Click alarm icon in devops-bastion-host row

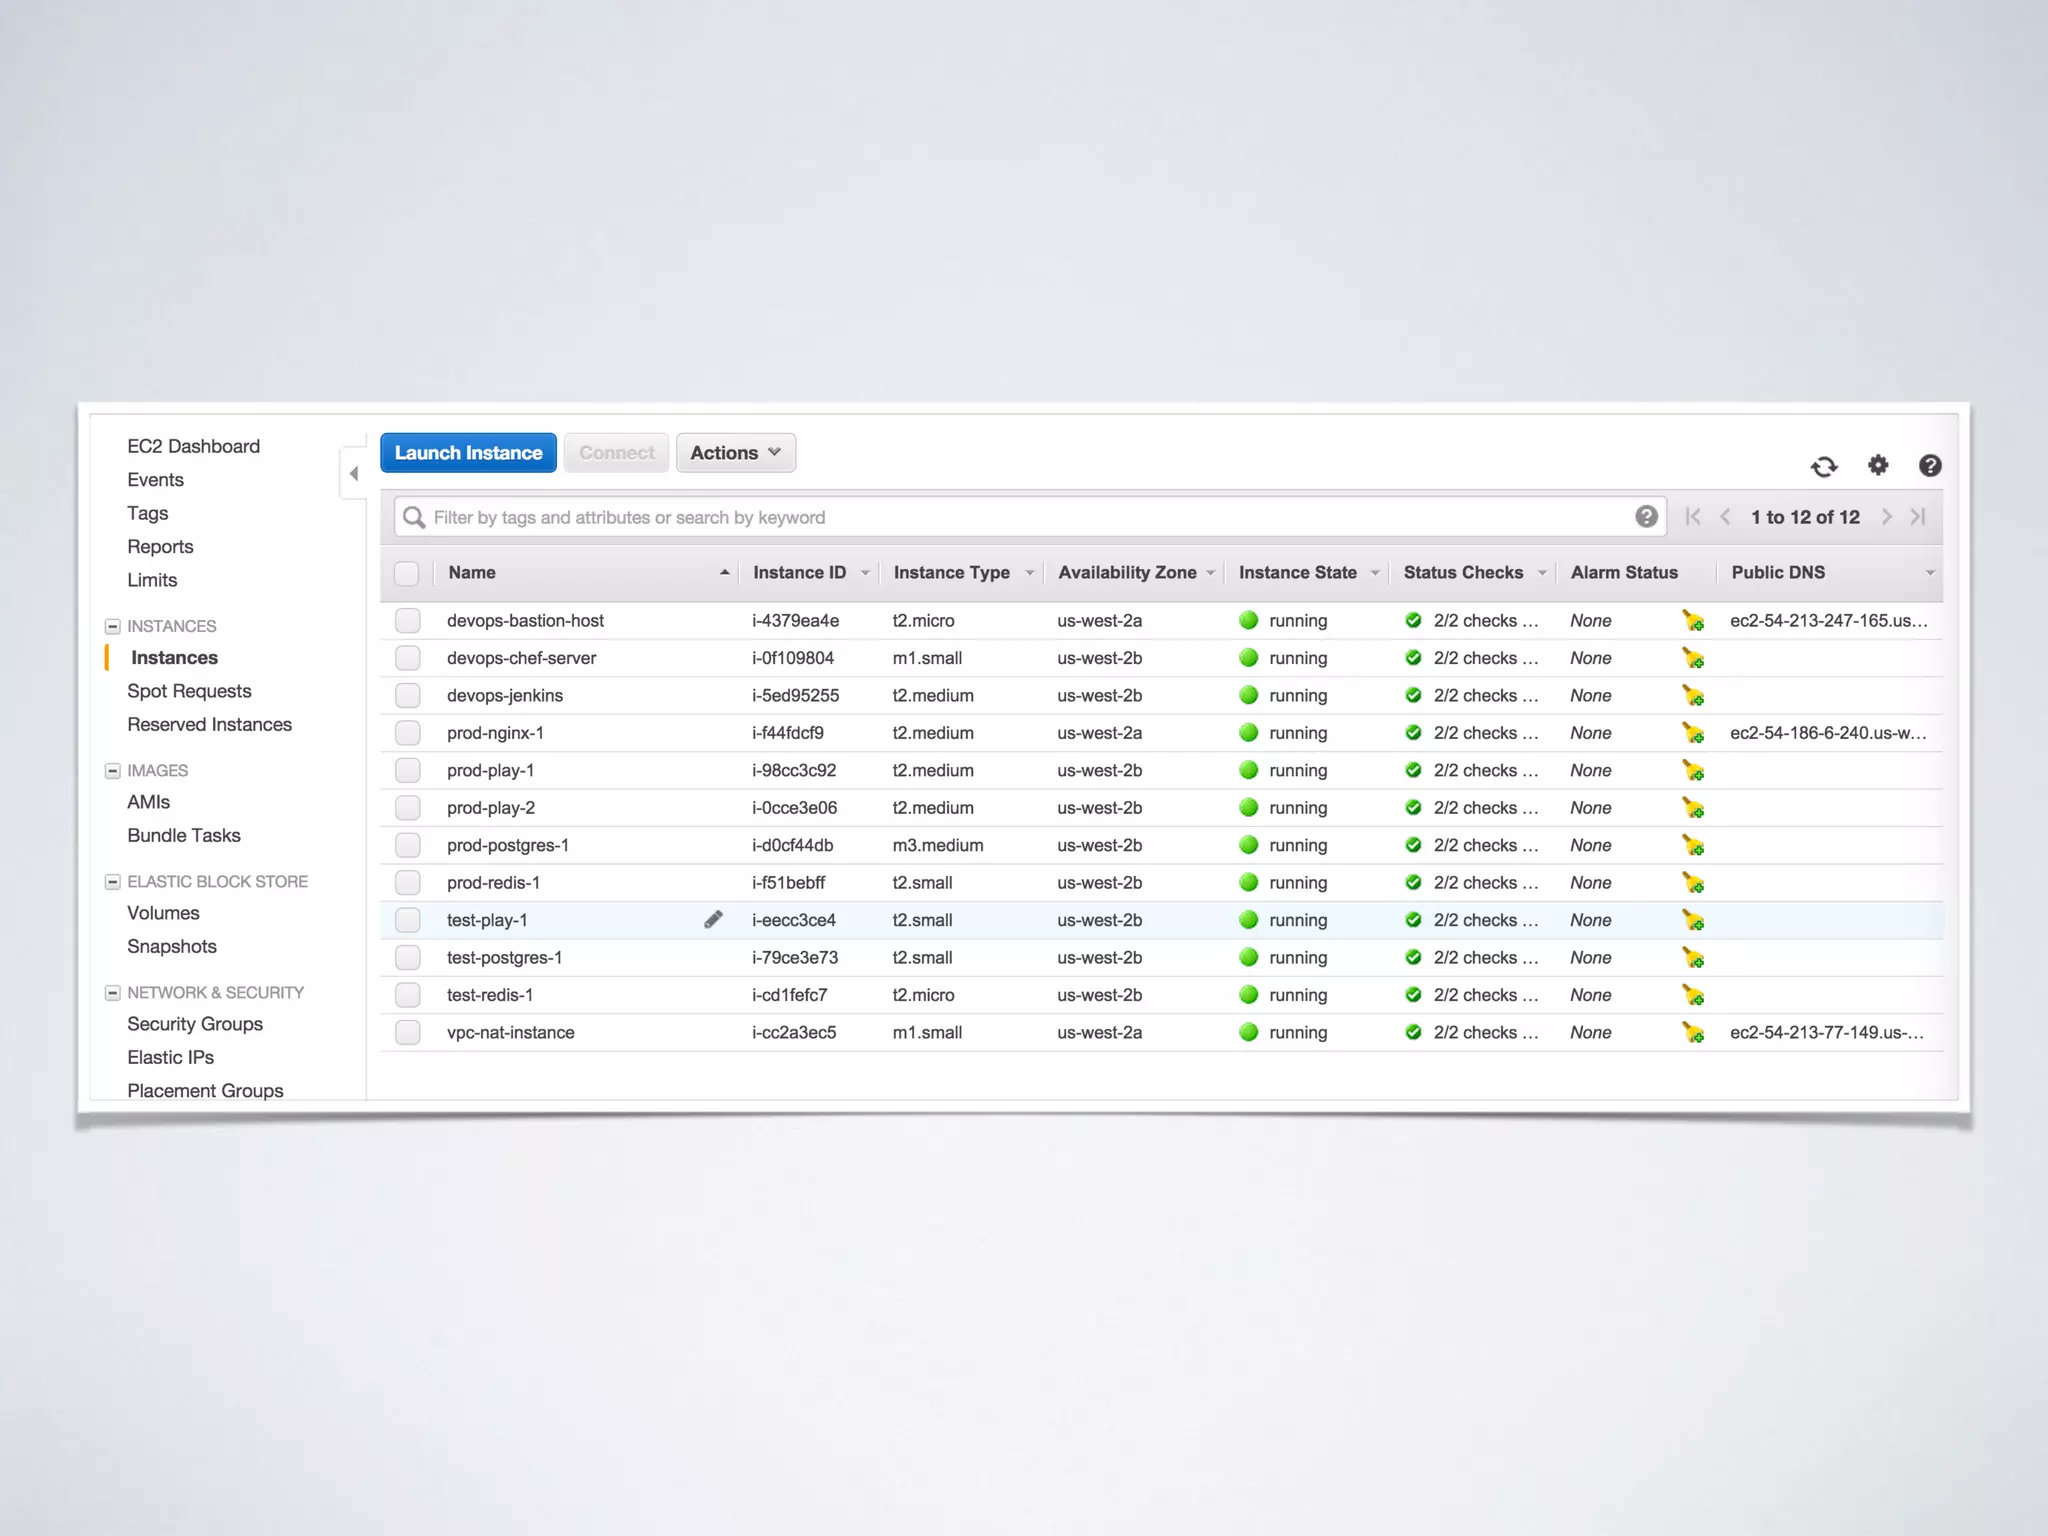pyautogui.click(x=1693, y=621)
